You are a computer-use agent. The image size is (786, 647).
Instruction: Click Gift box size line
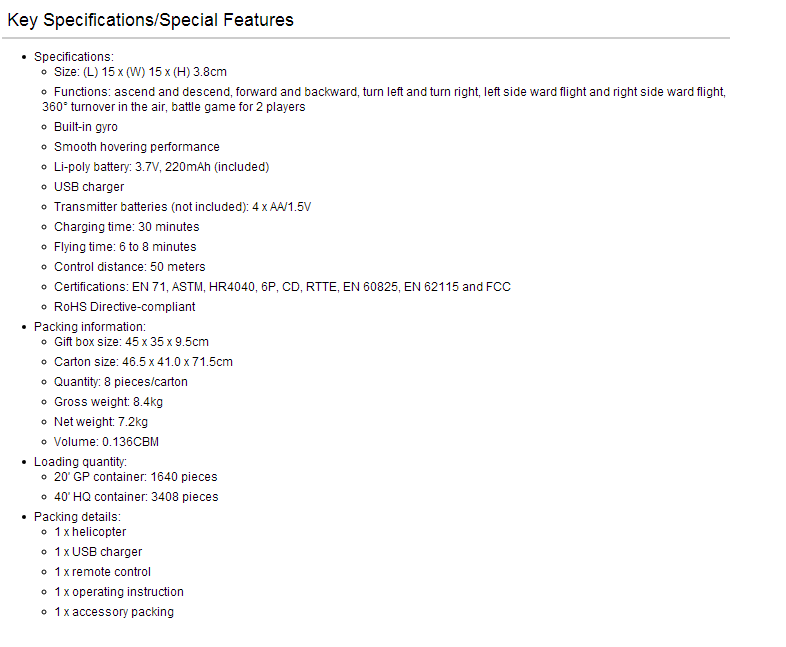(x=131, y=342)
